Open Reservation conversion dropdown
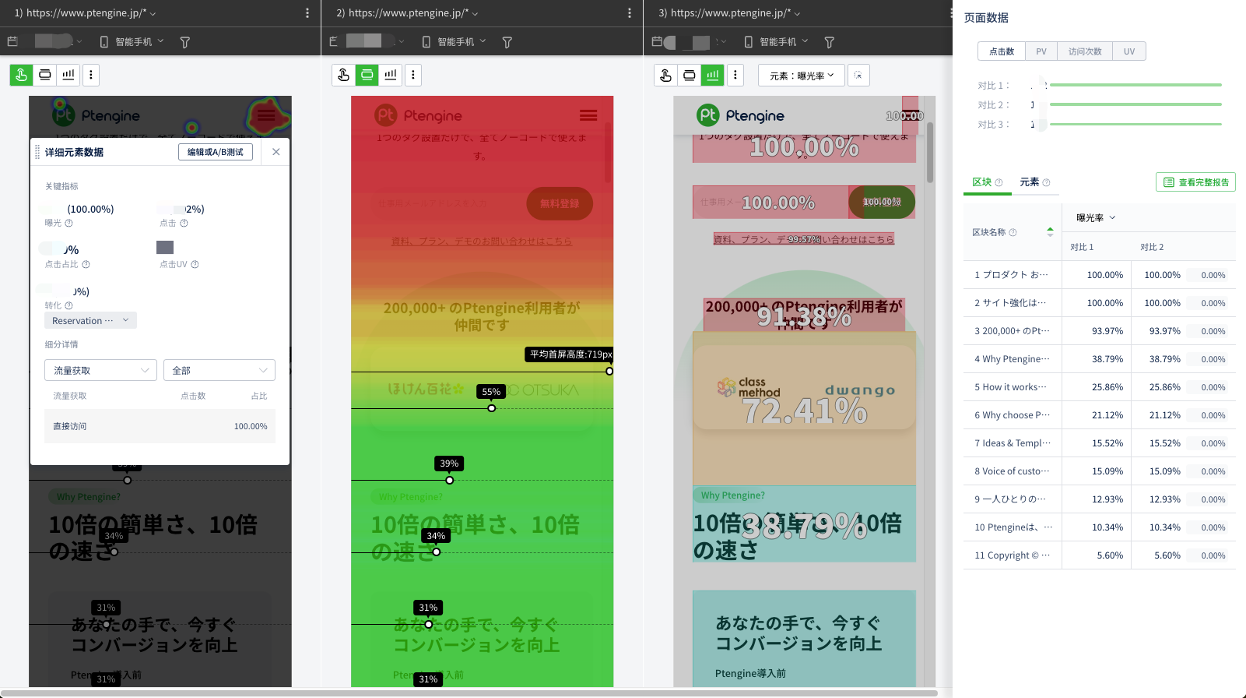Image resolution: width=1246 pixels, height=698 pixels. pyautogui.click(x=90, y=321)
